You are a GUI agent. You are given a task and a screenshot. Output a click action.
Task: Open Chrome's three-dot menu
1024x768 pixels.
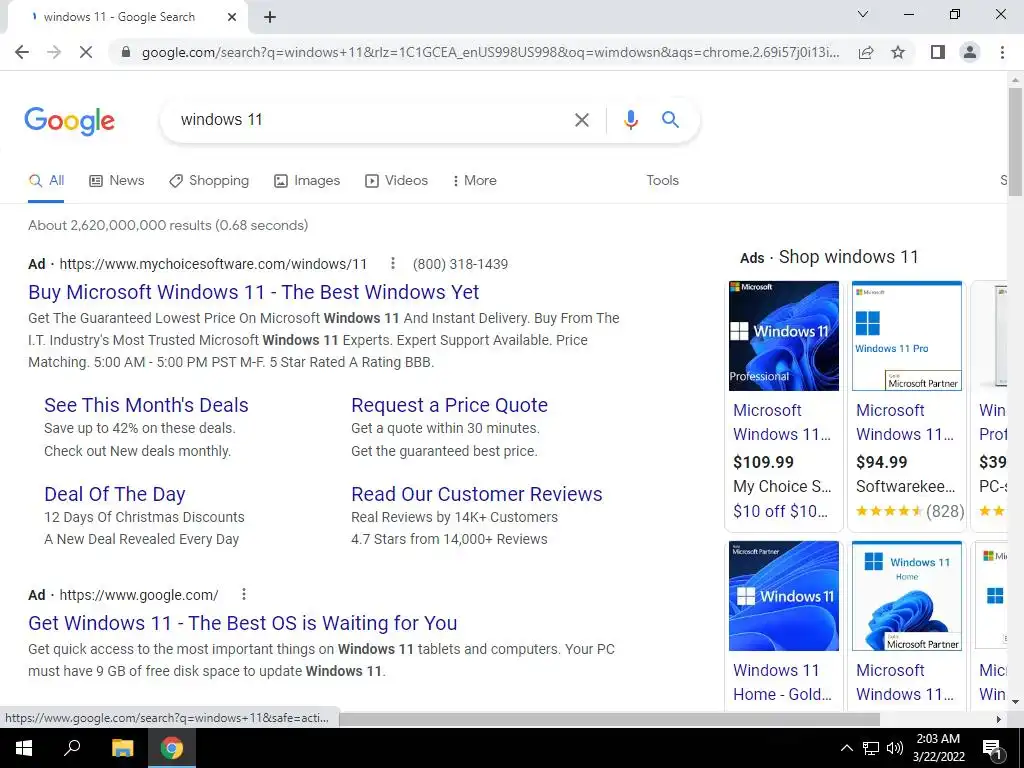[1002, 52]
